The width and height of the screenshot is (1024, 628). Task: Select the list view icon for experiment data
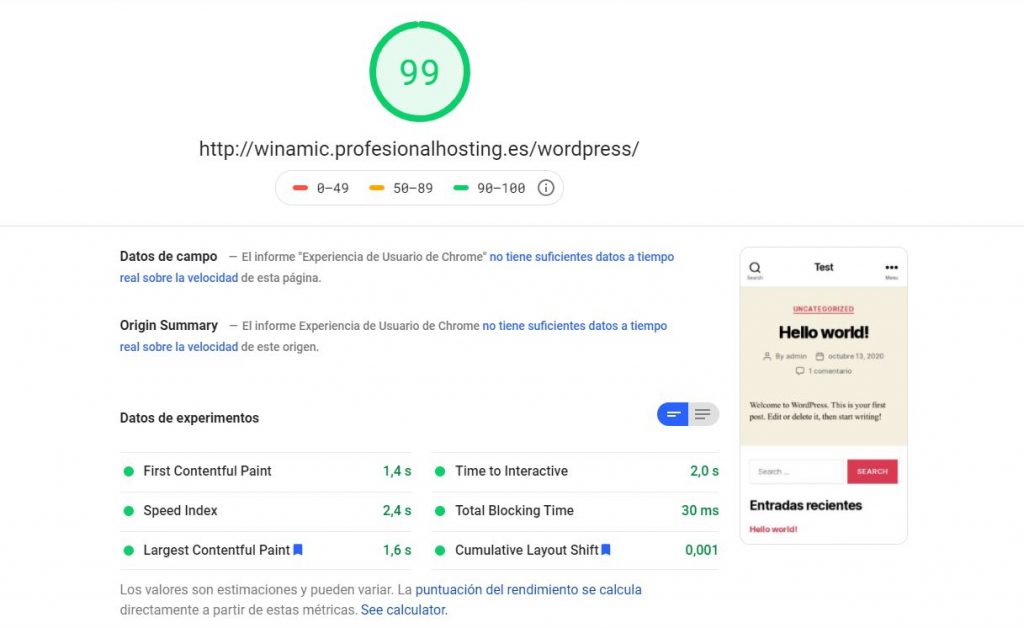(705, 414)
